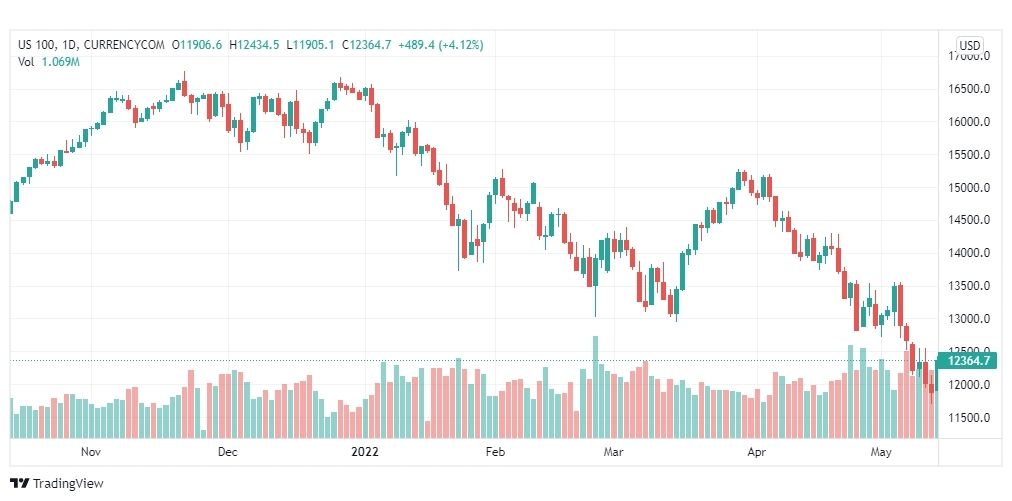
Task: Click the Nov label on time axis
Action: pos(91,452)
